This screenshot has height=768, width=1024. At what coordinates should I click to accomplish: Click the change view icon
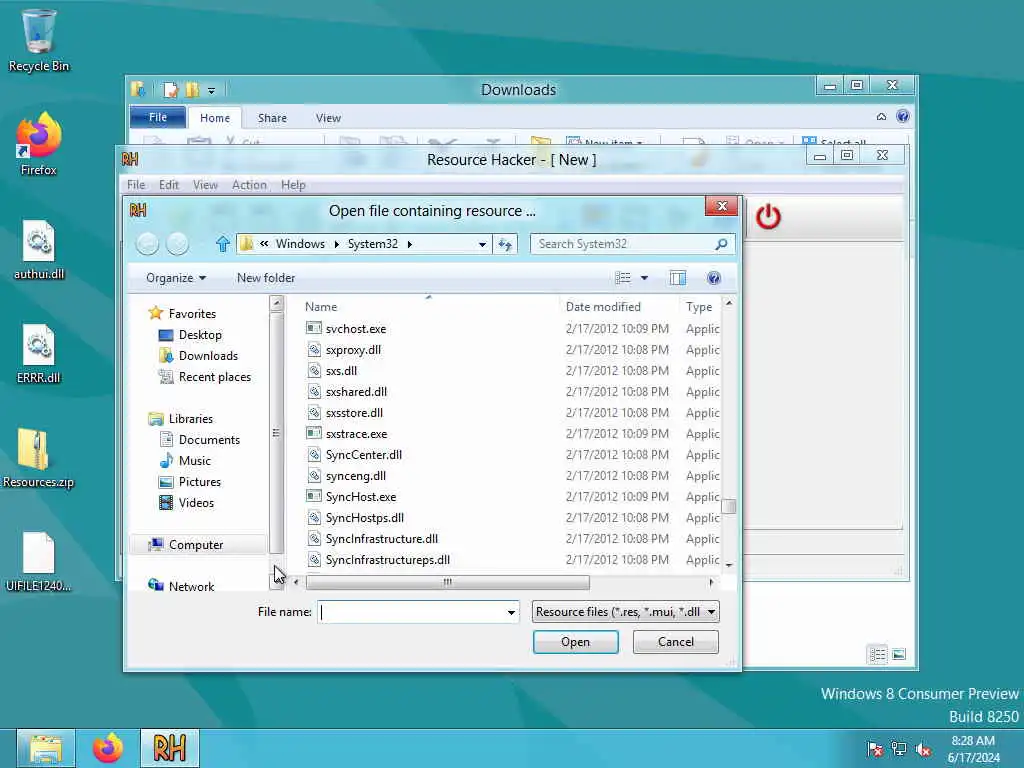pos(623,278)
